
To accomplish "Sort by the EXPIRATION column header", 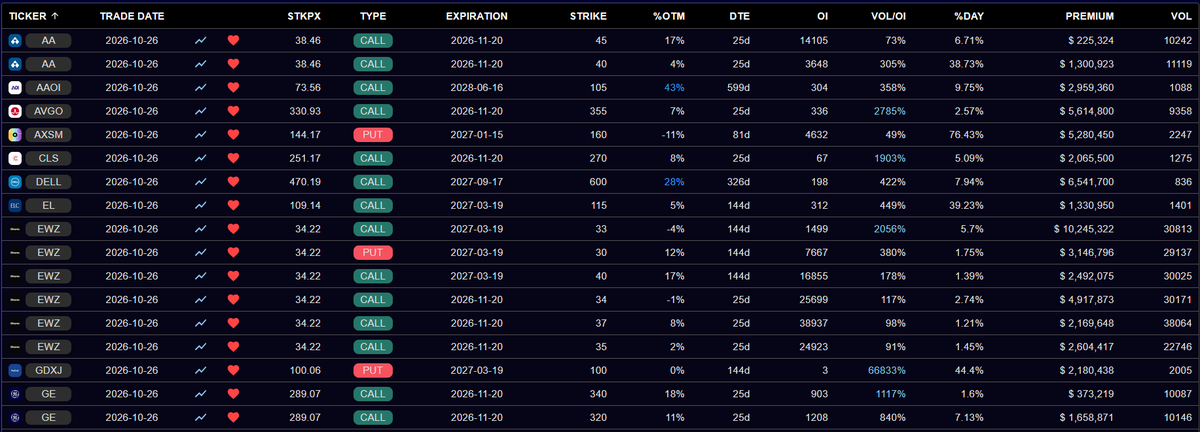I will (477, 17).
